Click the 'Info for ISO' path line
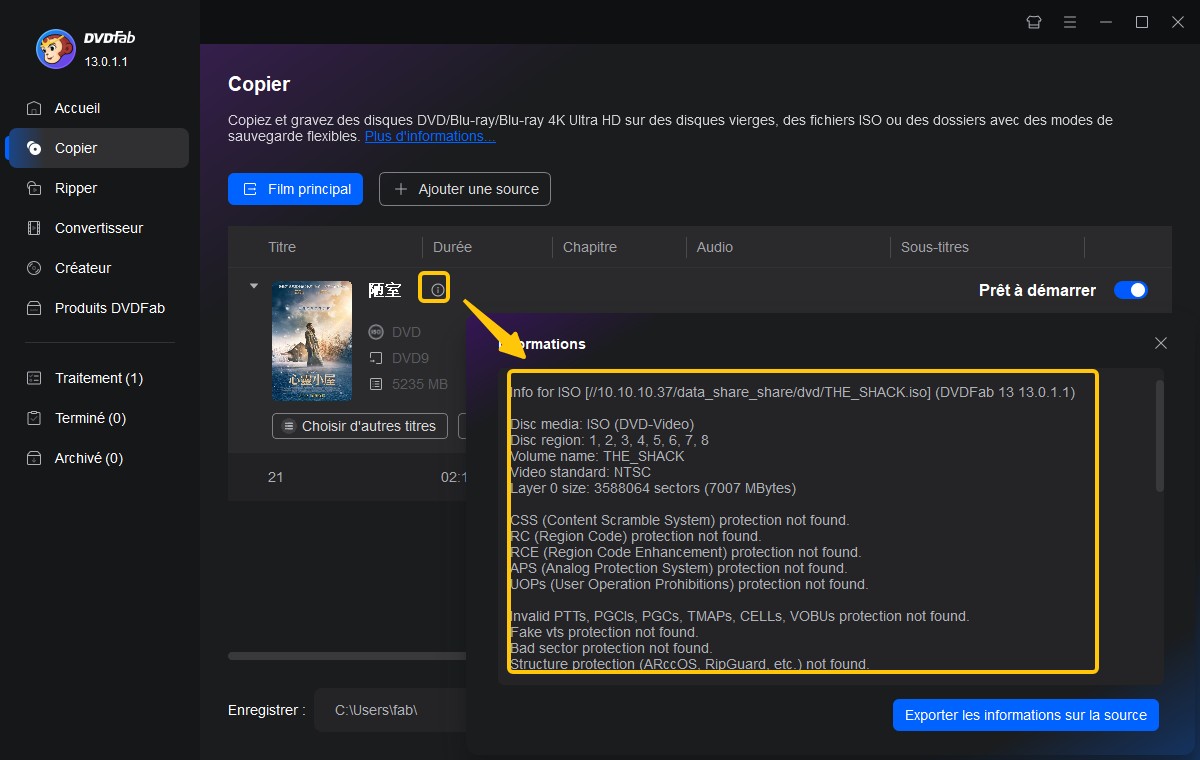 coord(792,392)
